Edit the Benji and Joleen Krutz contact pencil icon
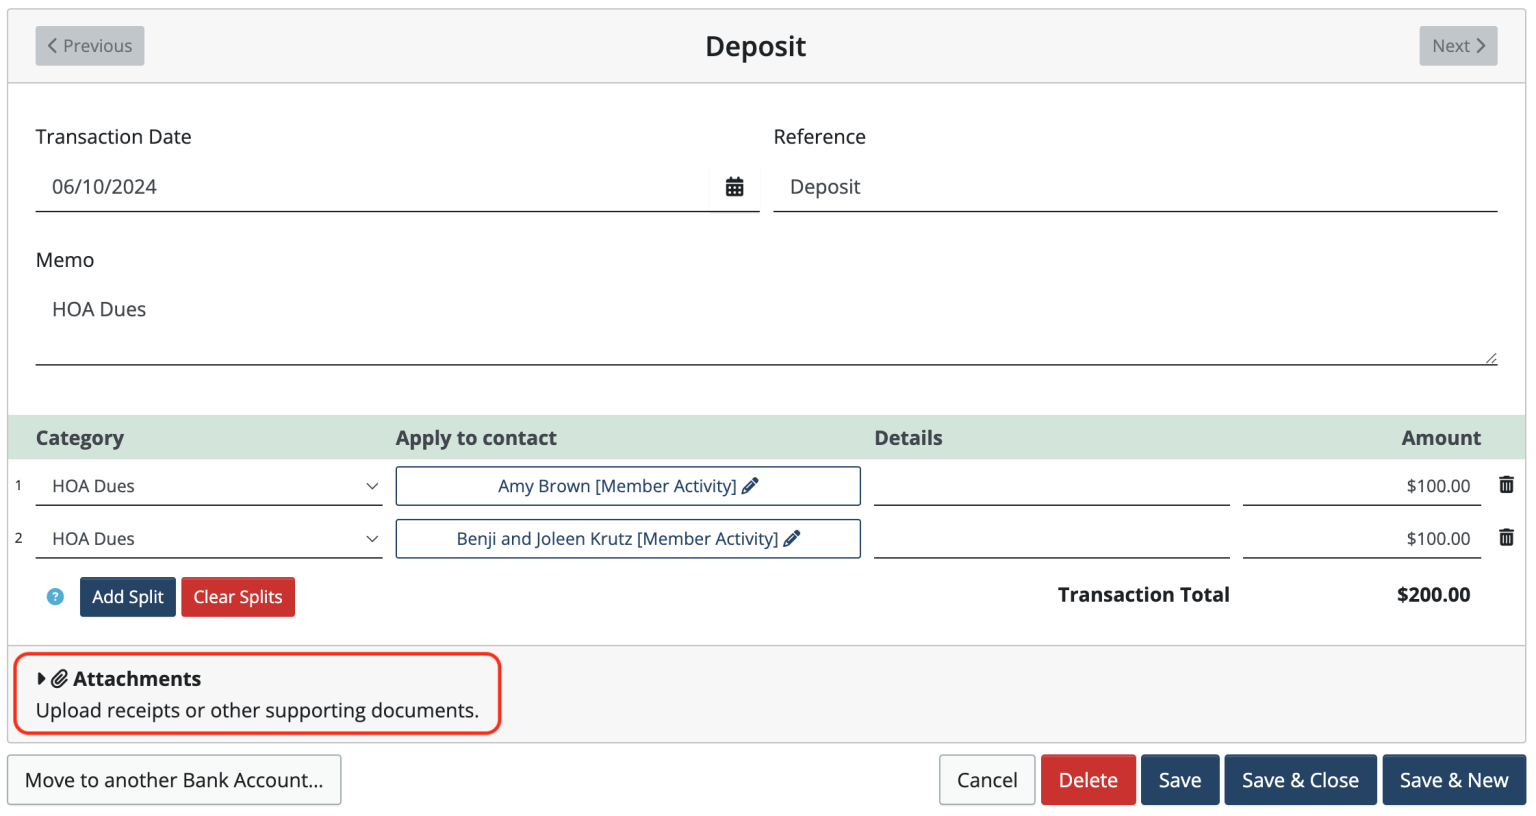 pos(791,538)
